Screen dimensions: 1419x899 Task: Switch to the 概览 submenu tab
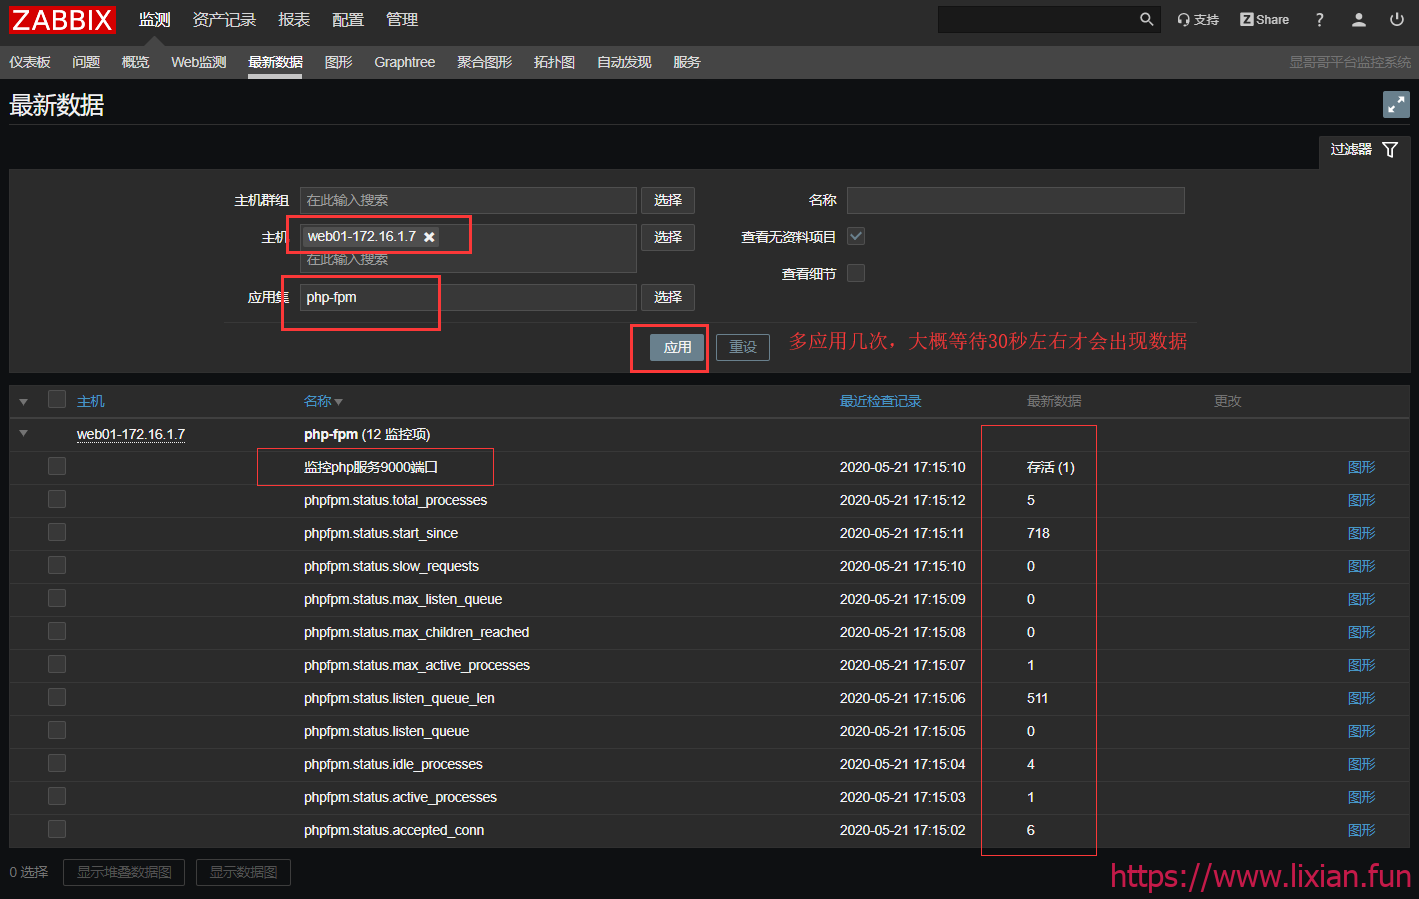pos(135,62)
